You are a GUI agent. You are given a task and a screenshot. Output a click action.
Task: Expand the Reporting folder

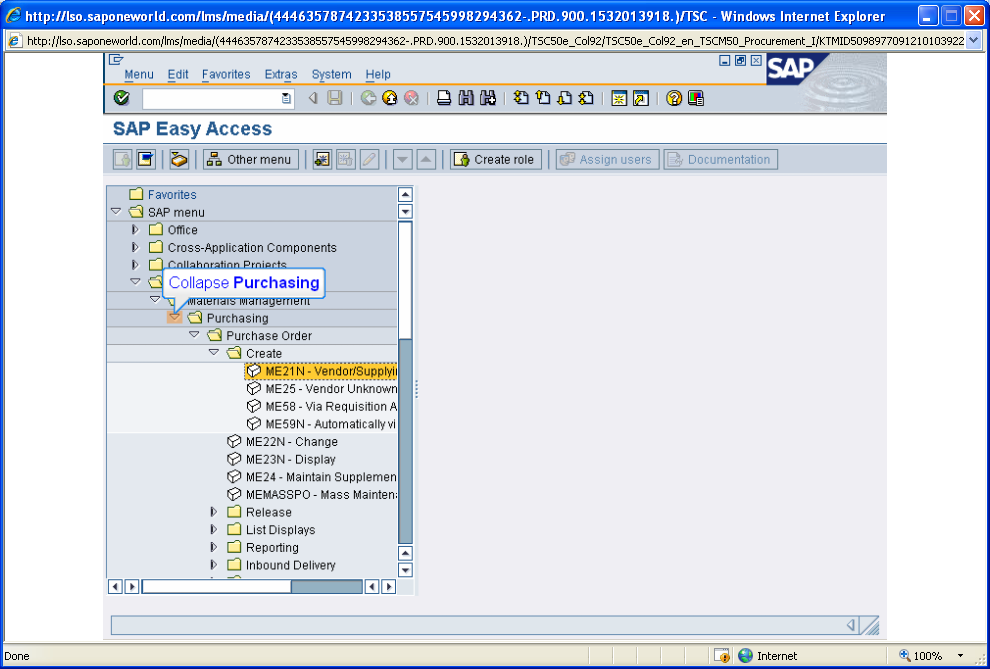tap(213, 547)
